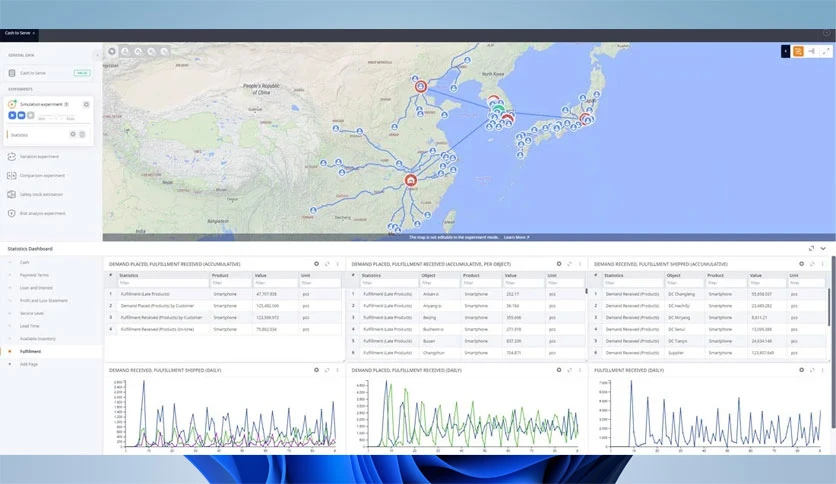Open settings of Fulfillment Shipped Accumulative table

(801, 264)
